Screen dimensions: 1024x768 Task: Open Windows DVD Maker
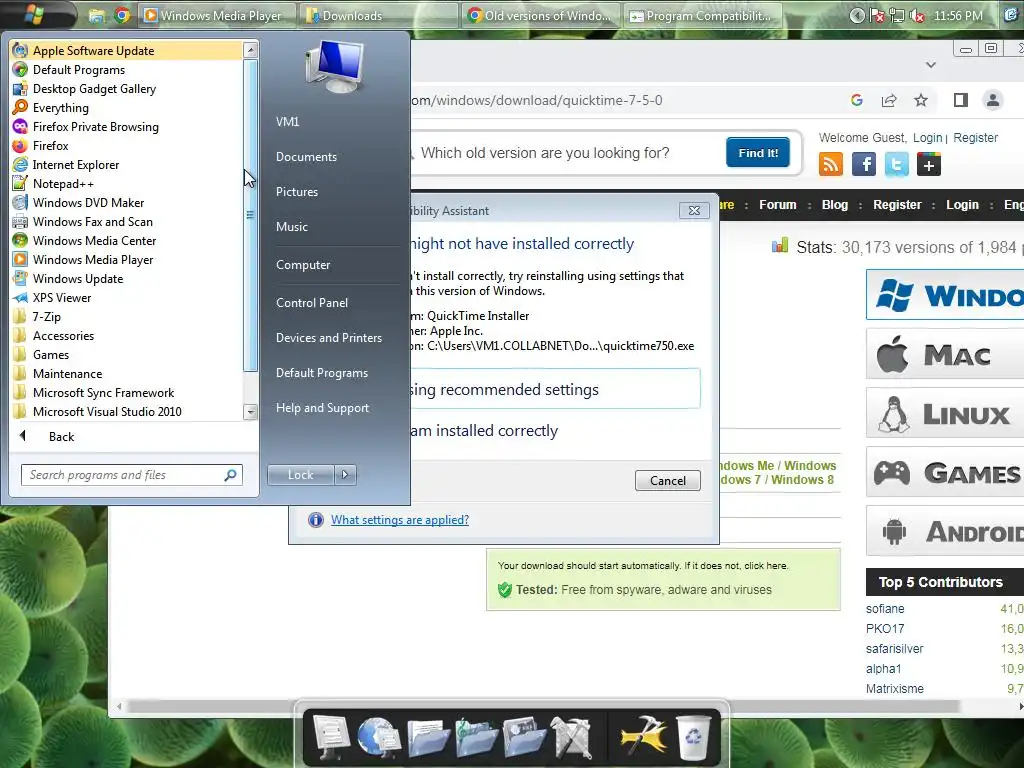coord(126,202)
